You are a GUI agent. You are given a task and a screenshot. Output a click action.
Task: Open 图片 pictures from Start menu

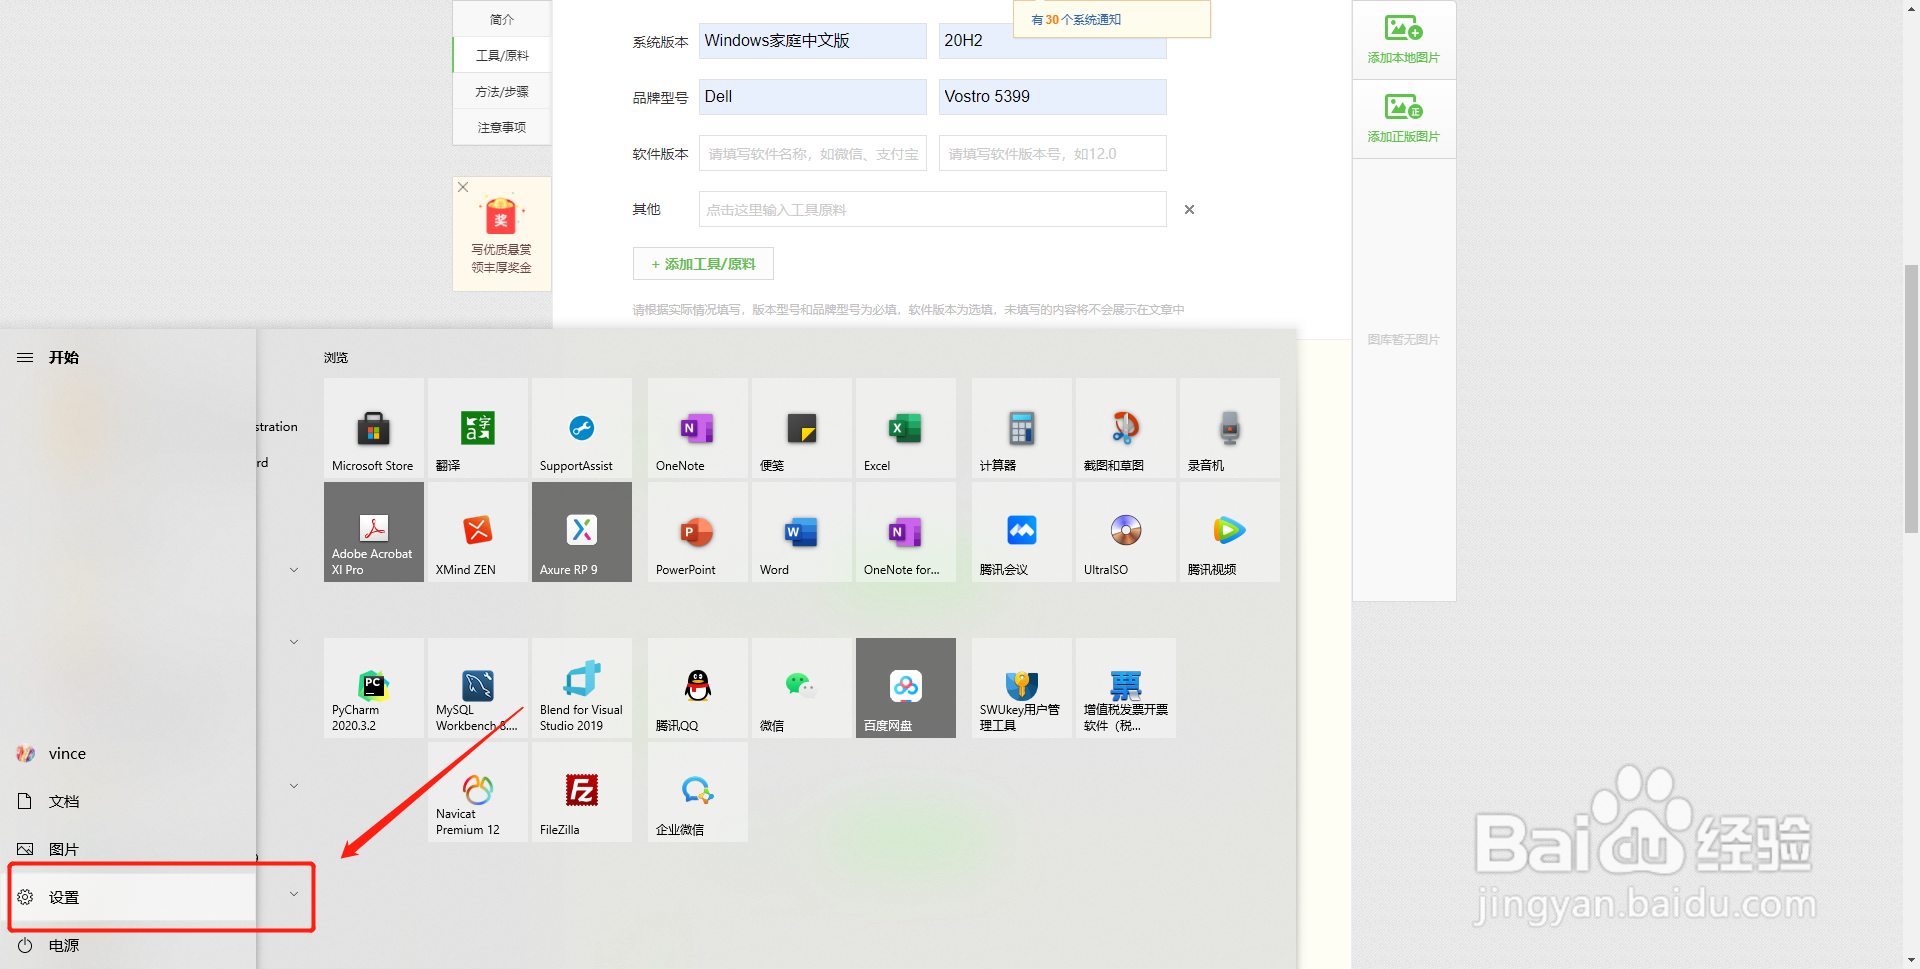128,850
